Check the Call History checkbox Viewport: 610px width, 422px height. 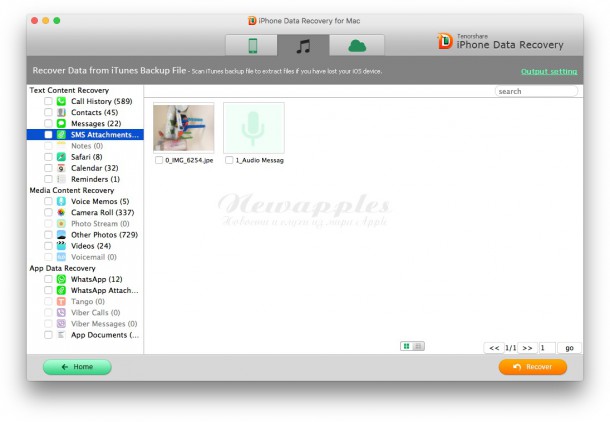click(48, 102)
